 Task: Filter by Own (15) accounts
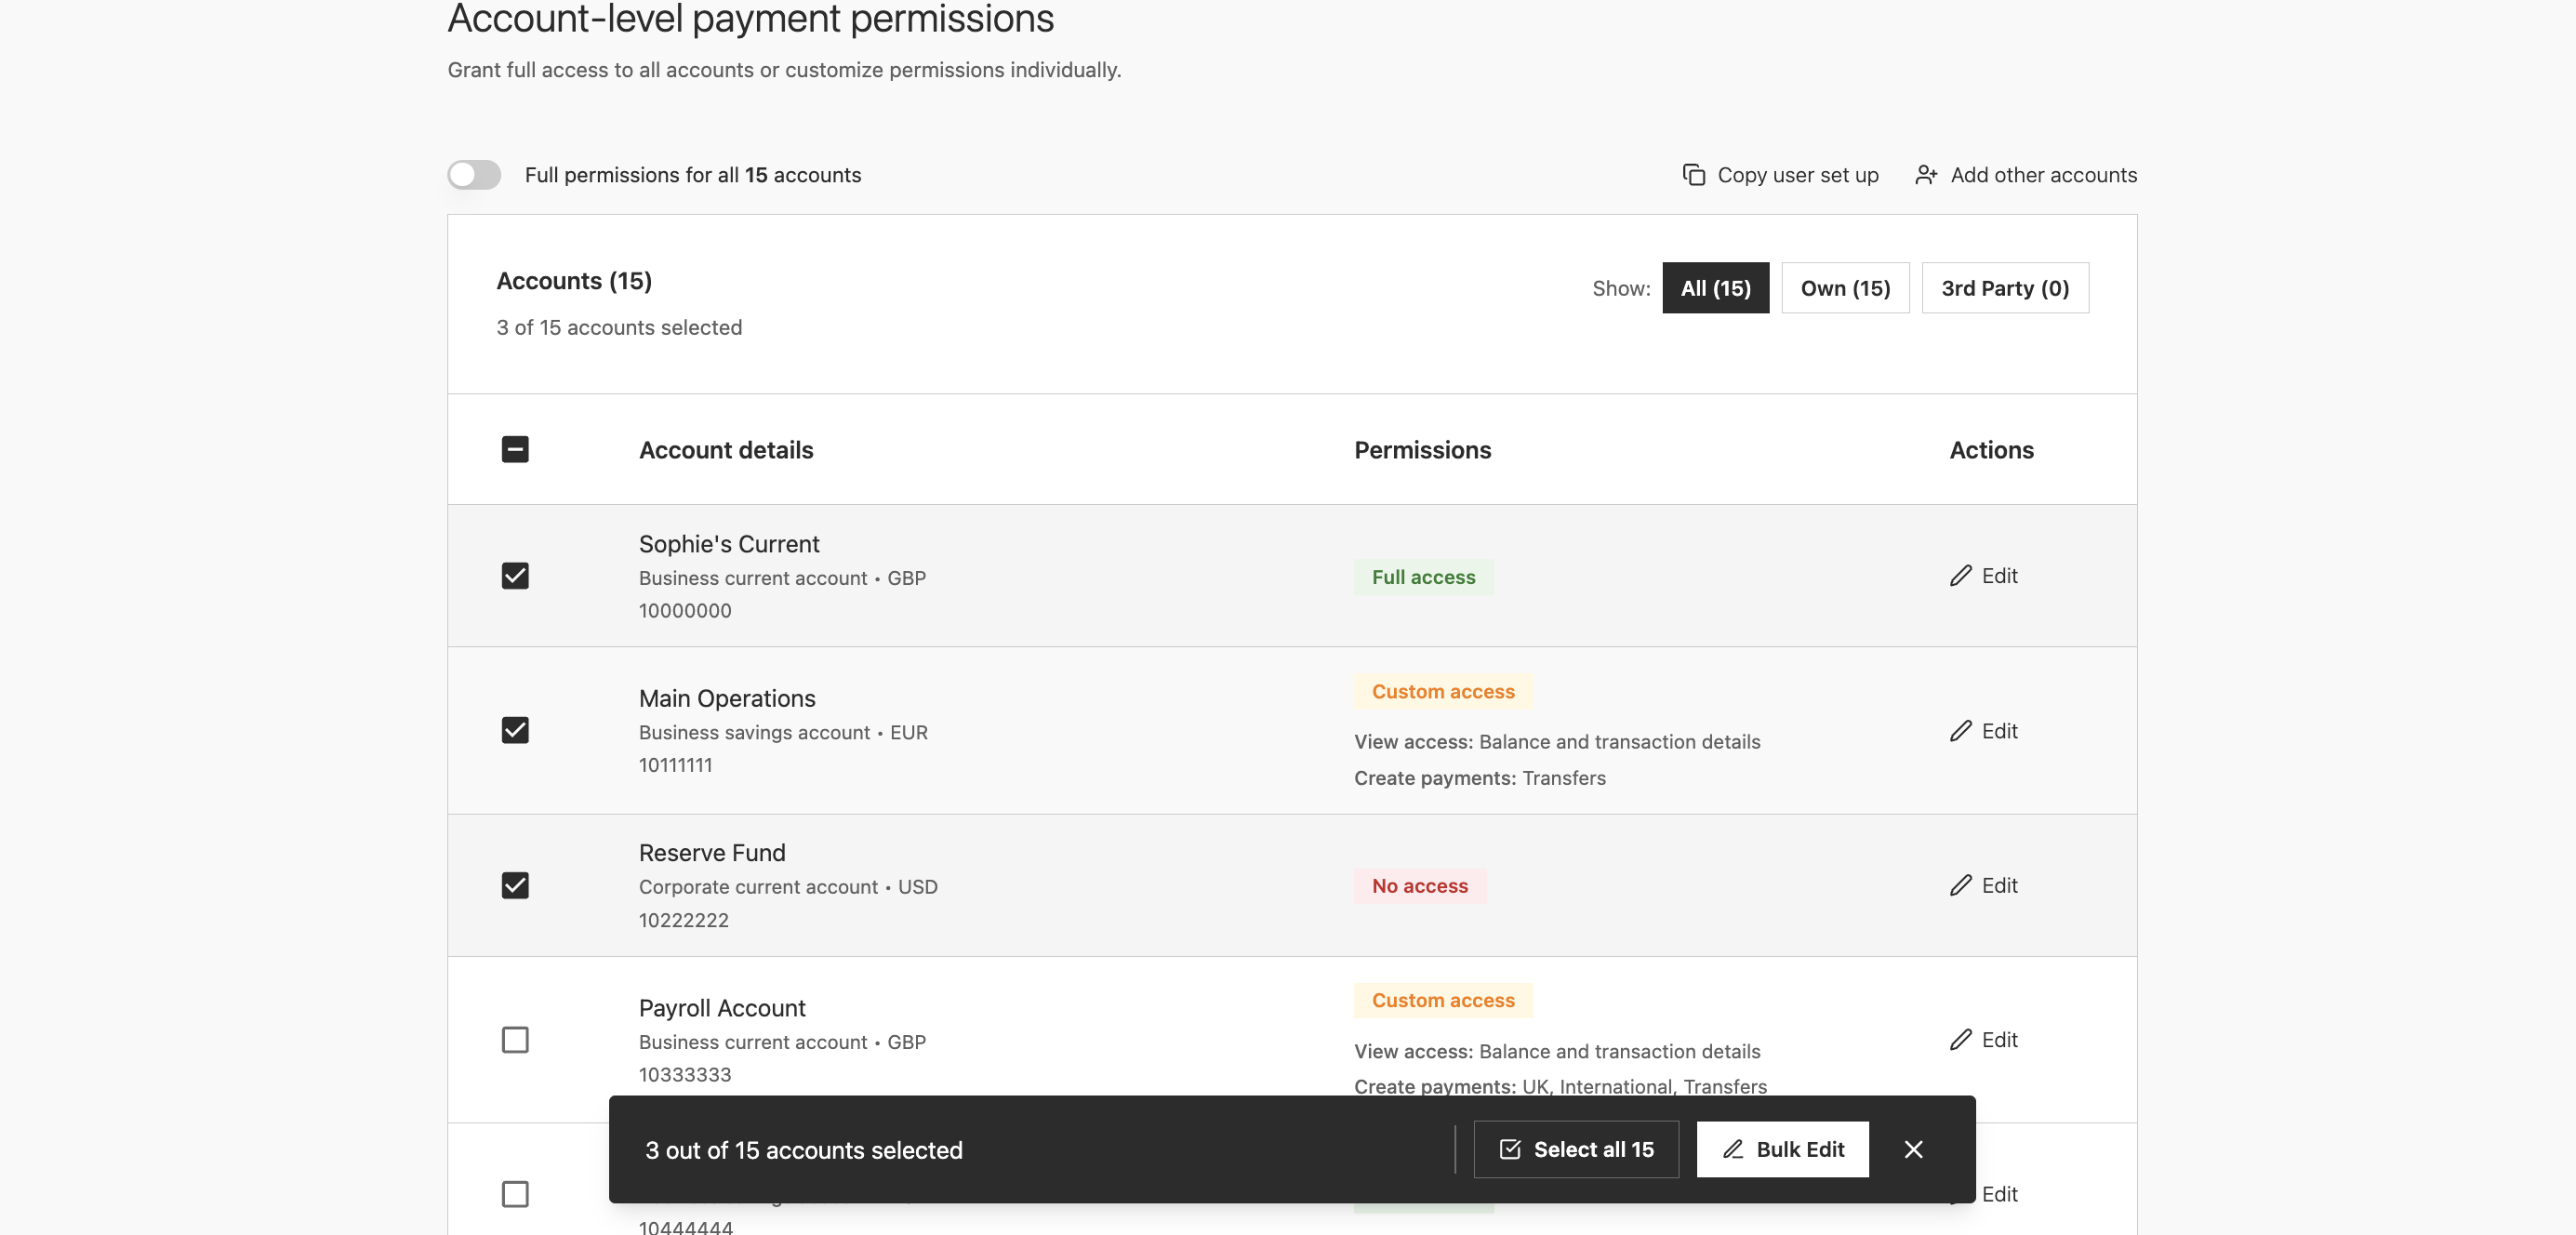(x=1845, y=288)
